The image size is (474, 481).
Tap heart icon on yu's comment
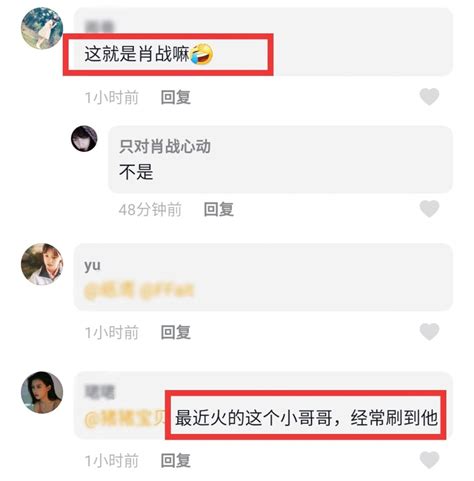429,331
